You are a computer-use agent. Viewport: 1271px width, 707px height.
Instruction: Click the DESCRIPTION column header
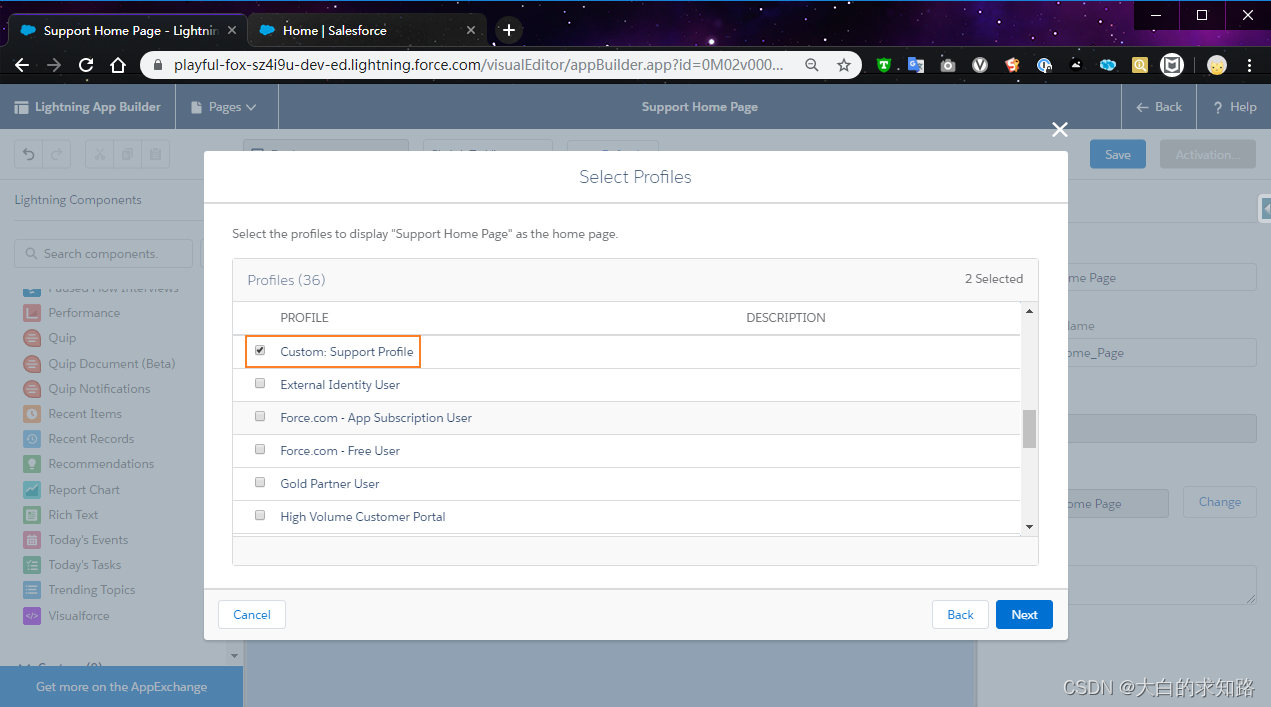pos(786,318)
